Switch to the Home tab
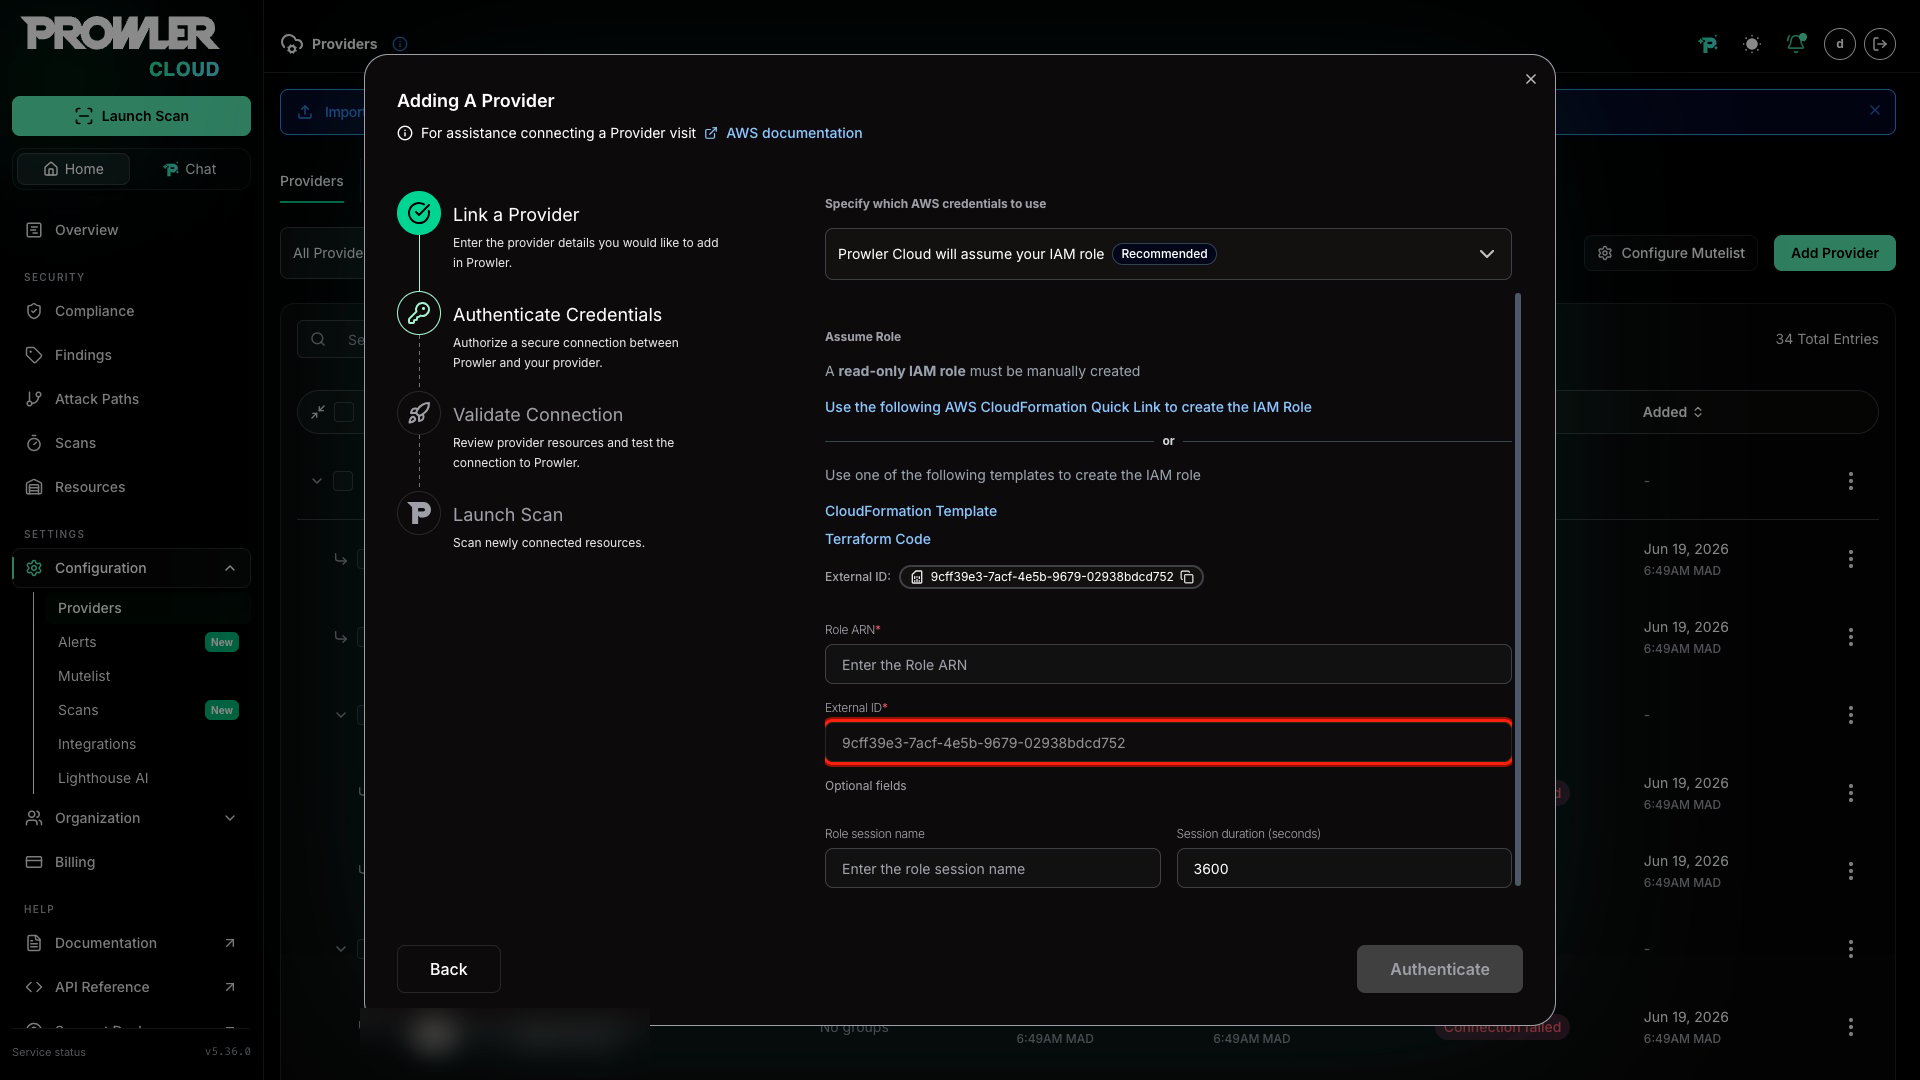The width and height of the screenshot is (1920, 1080). [73, 169]
